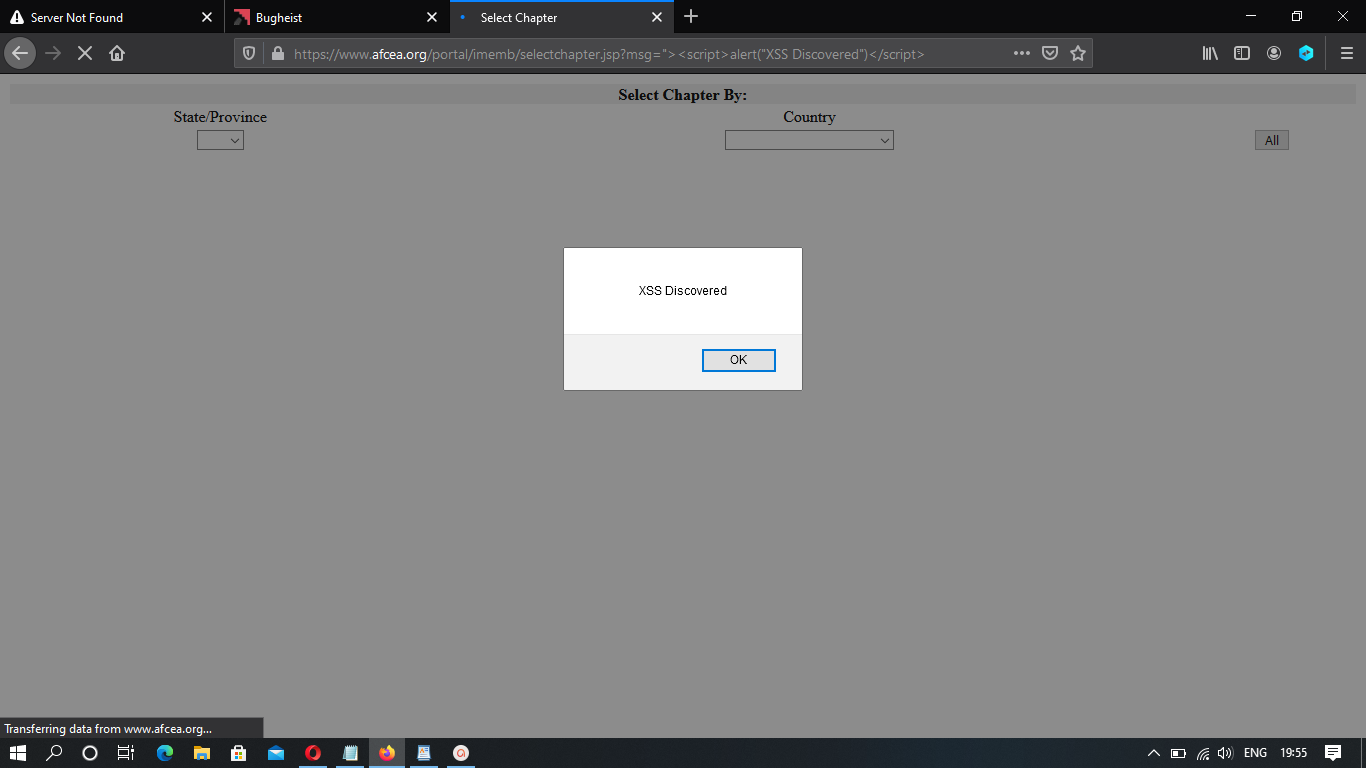Switch to the Bugheist tab
Viewport: 1366px width, 768px height.
337,17
